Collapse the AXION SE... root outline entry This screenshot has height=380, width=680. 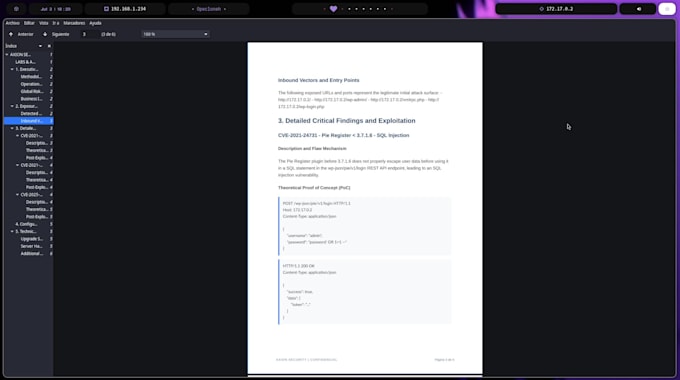coord(7,55)
